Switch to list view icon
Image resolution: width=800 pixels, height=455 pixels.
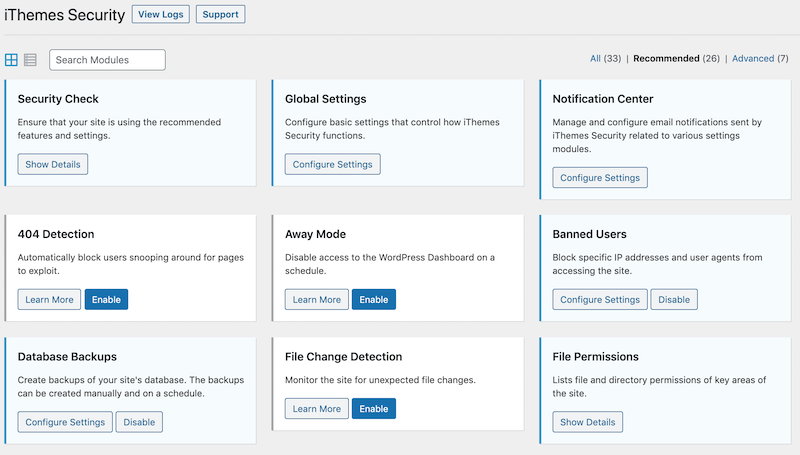coord(30,60)
